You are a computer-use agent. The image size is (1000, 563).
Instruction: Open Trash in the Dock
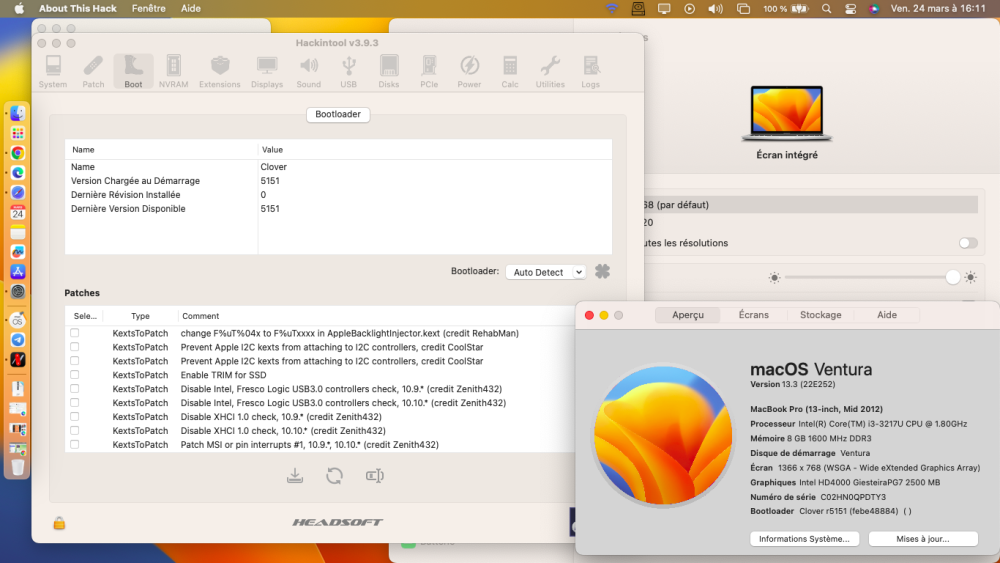18,467
